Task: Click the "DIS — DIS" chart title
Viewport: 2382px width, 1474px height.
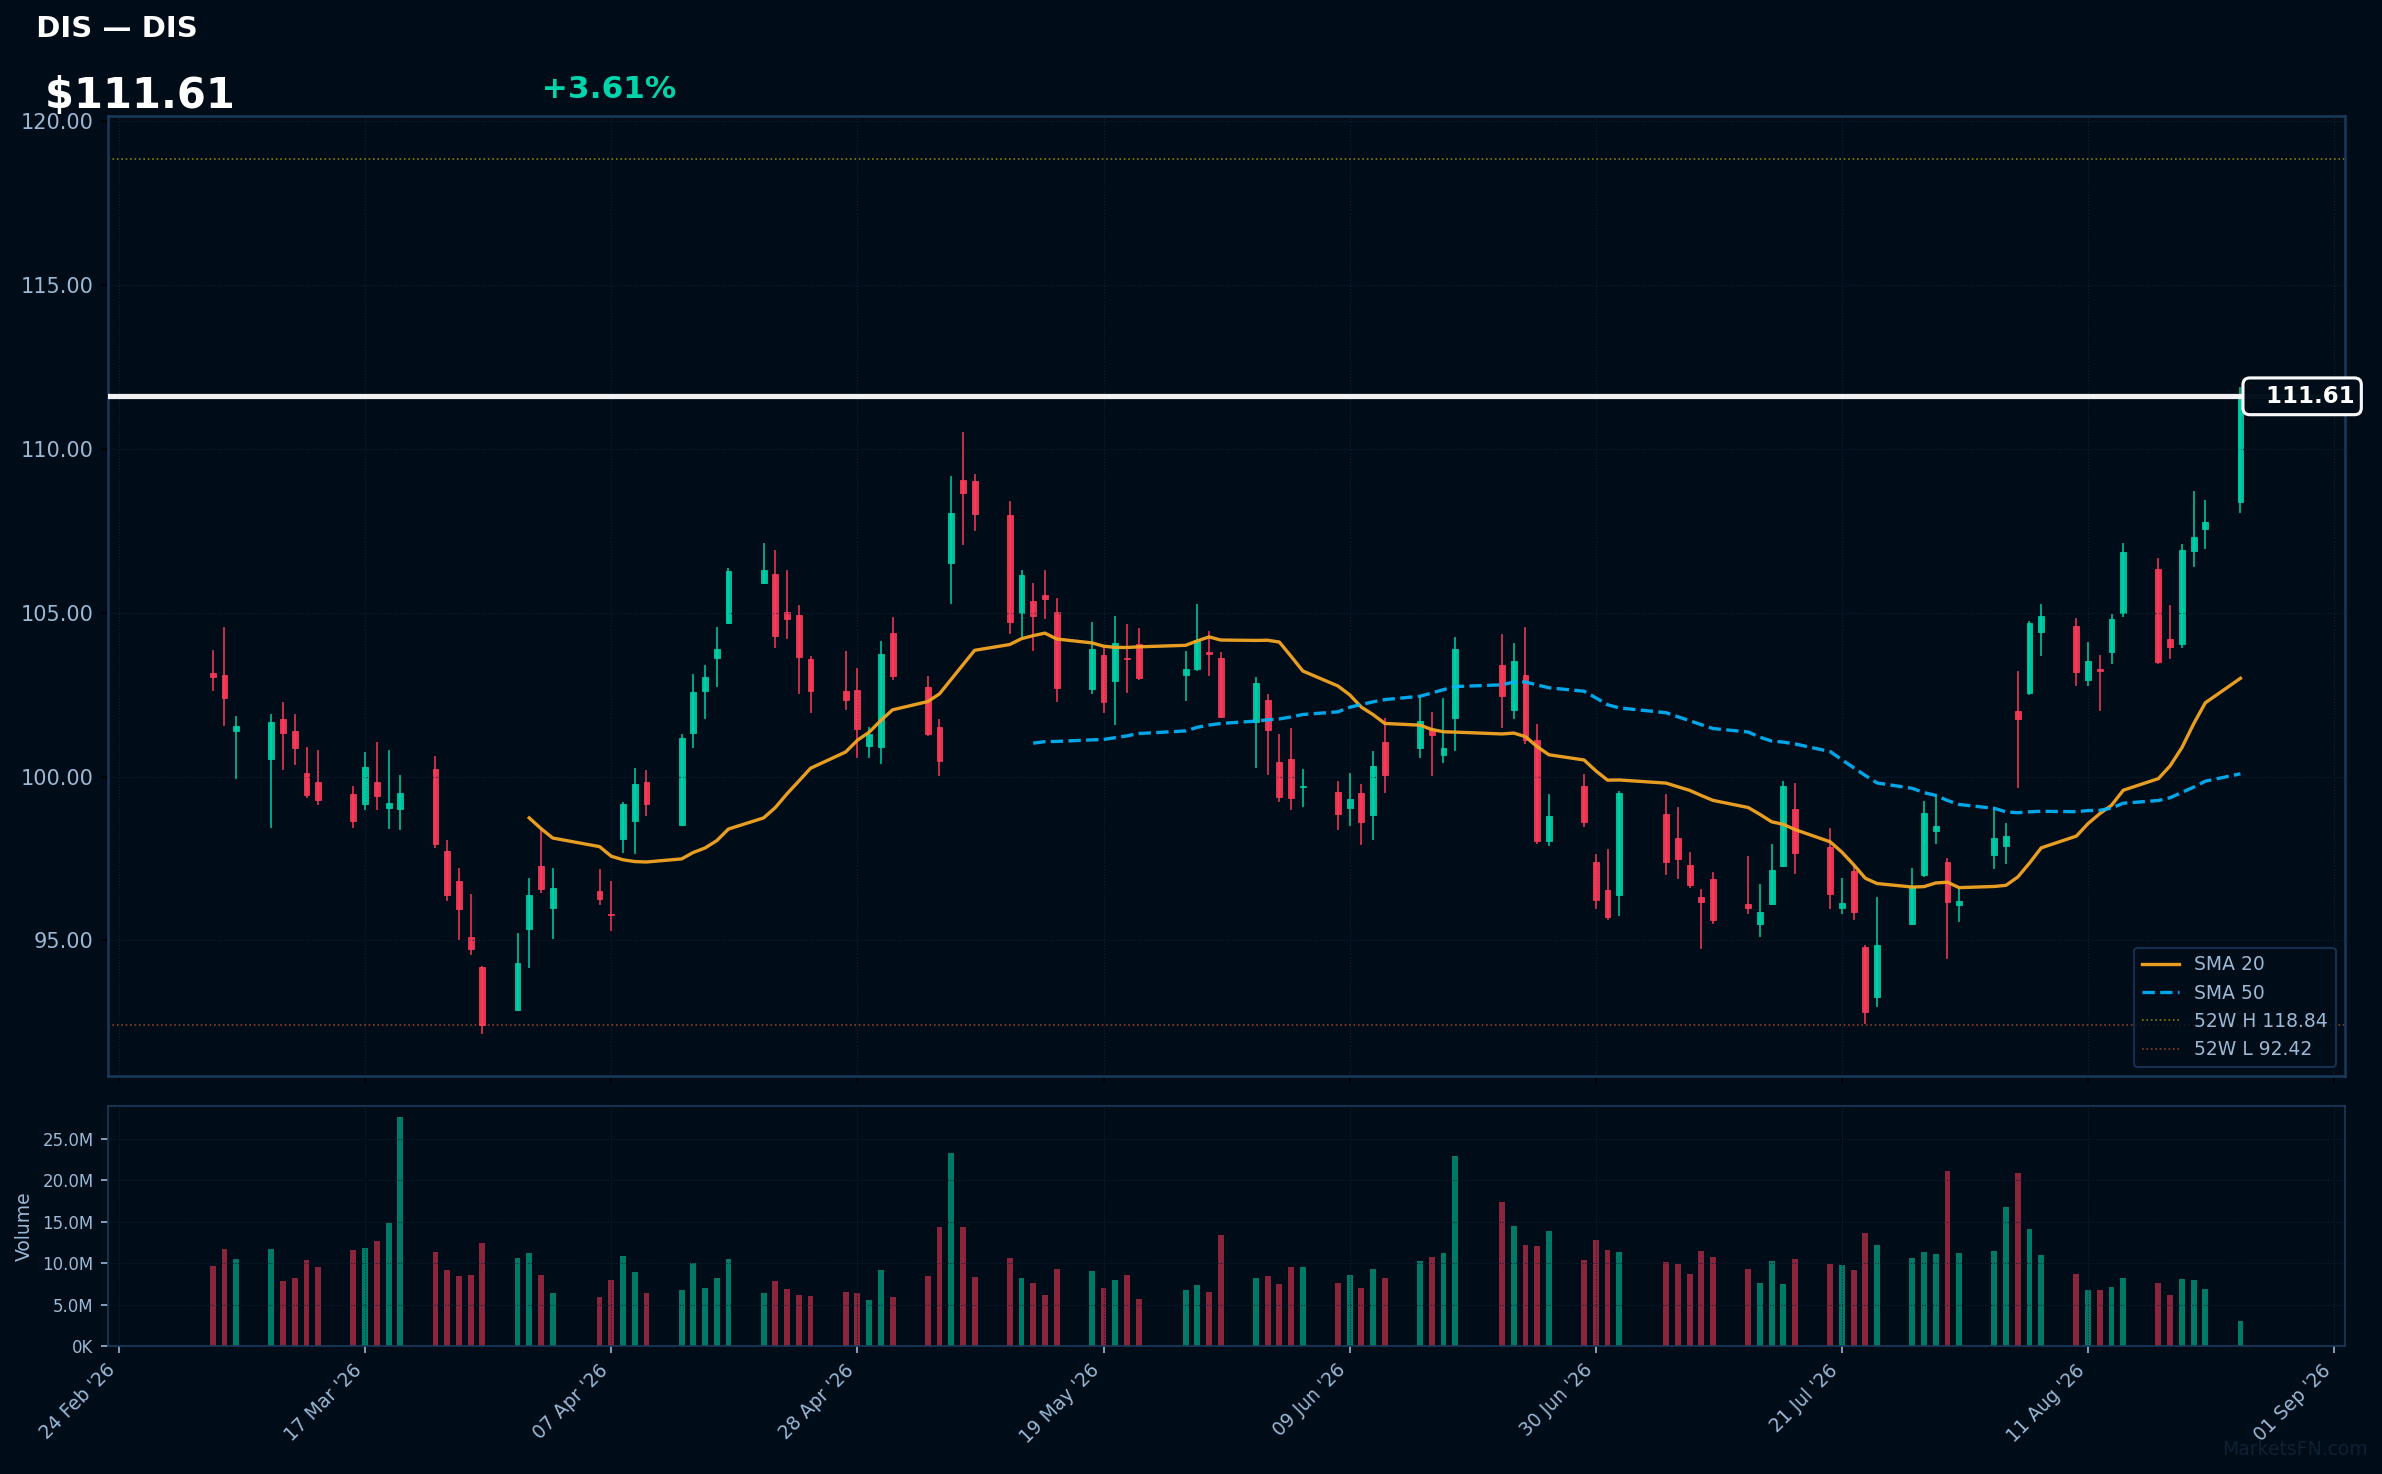Action: 116,28
